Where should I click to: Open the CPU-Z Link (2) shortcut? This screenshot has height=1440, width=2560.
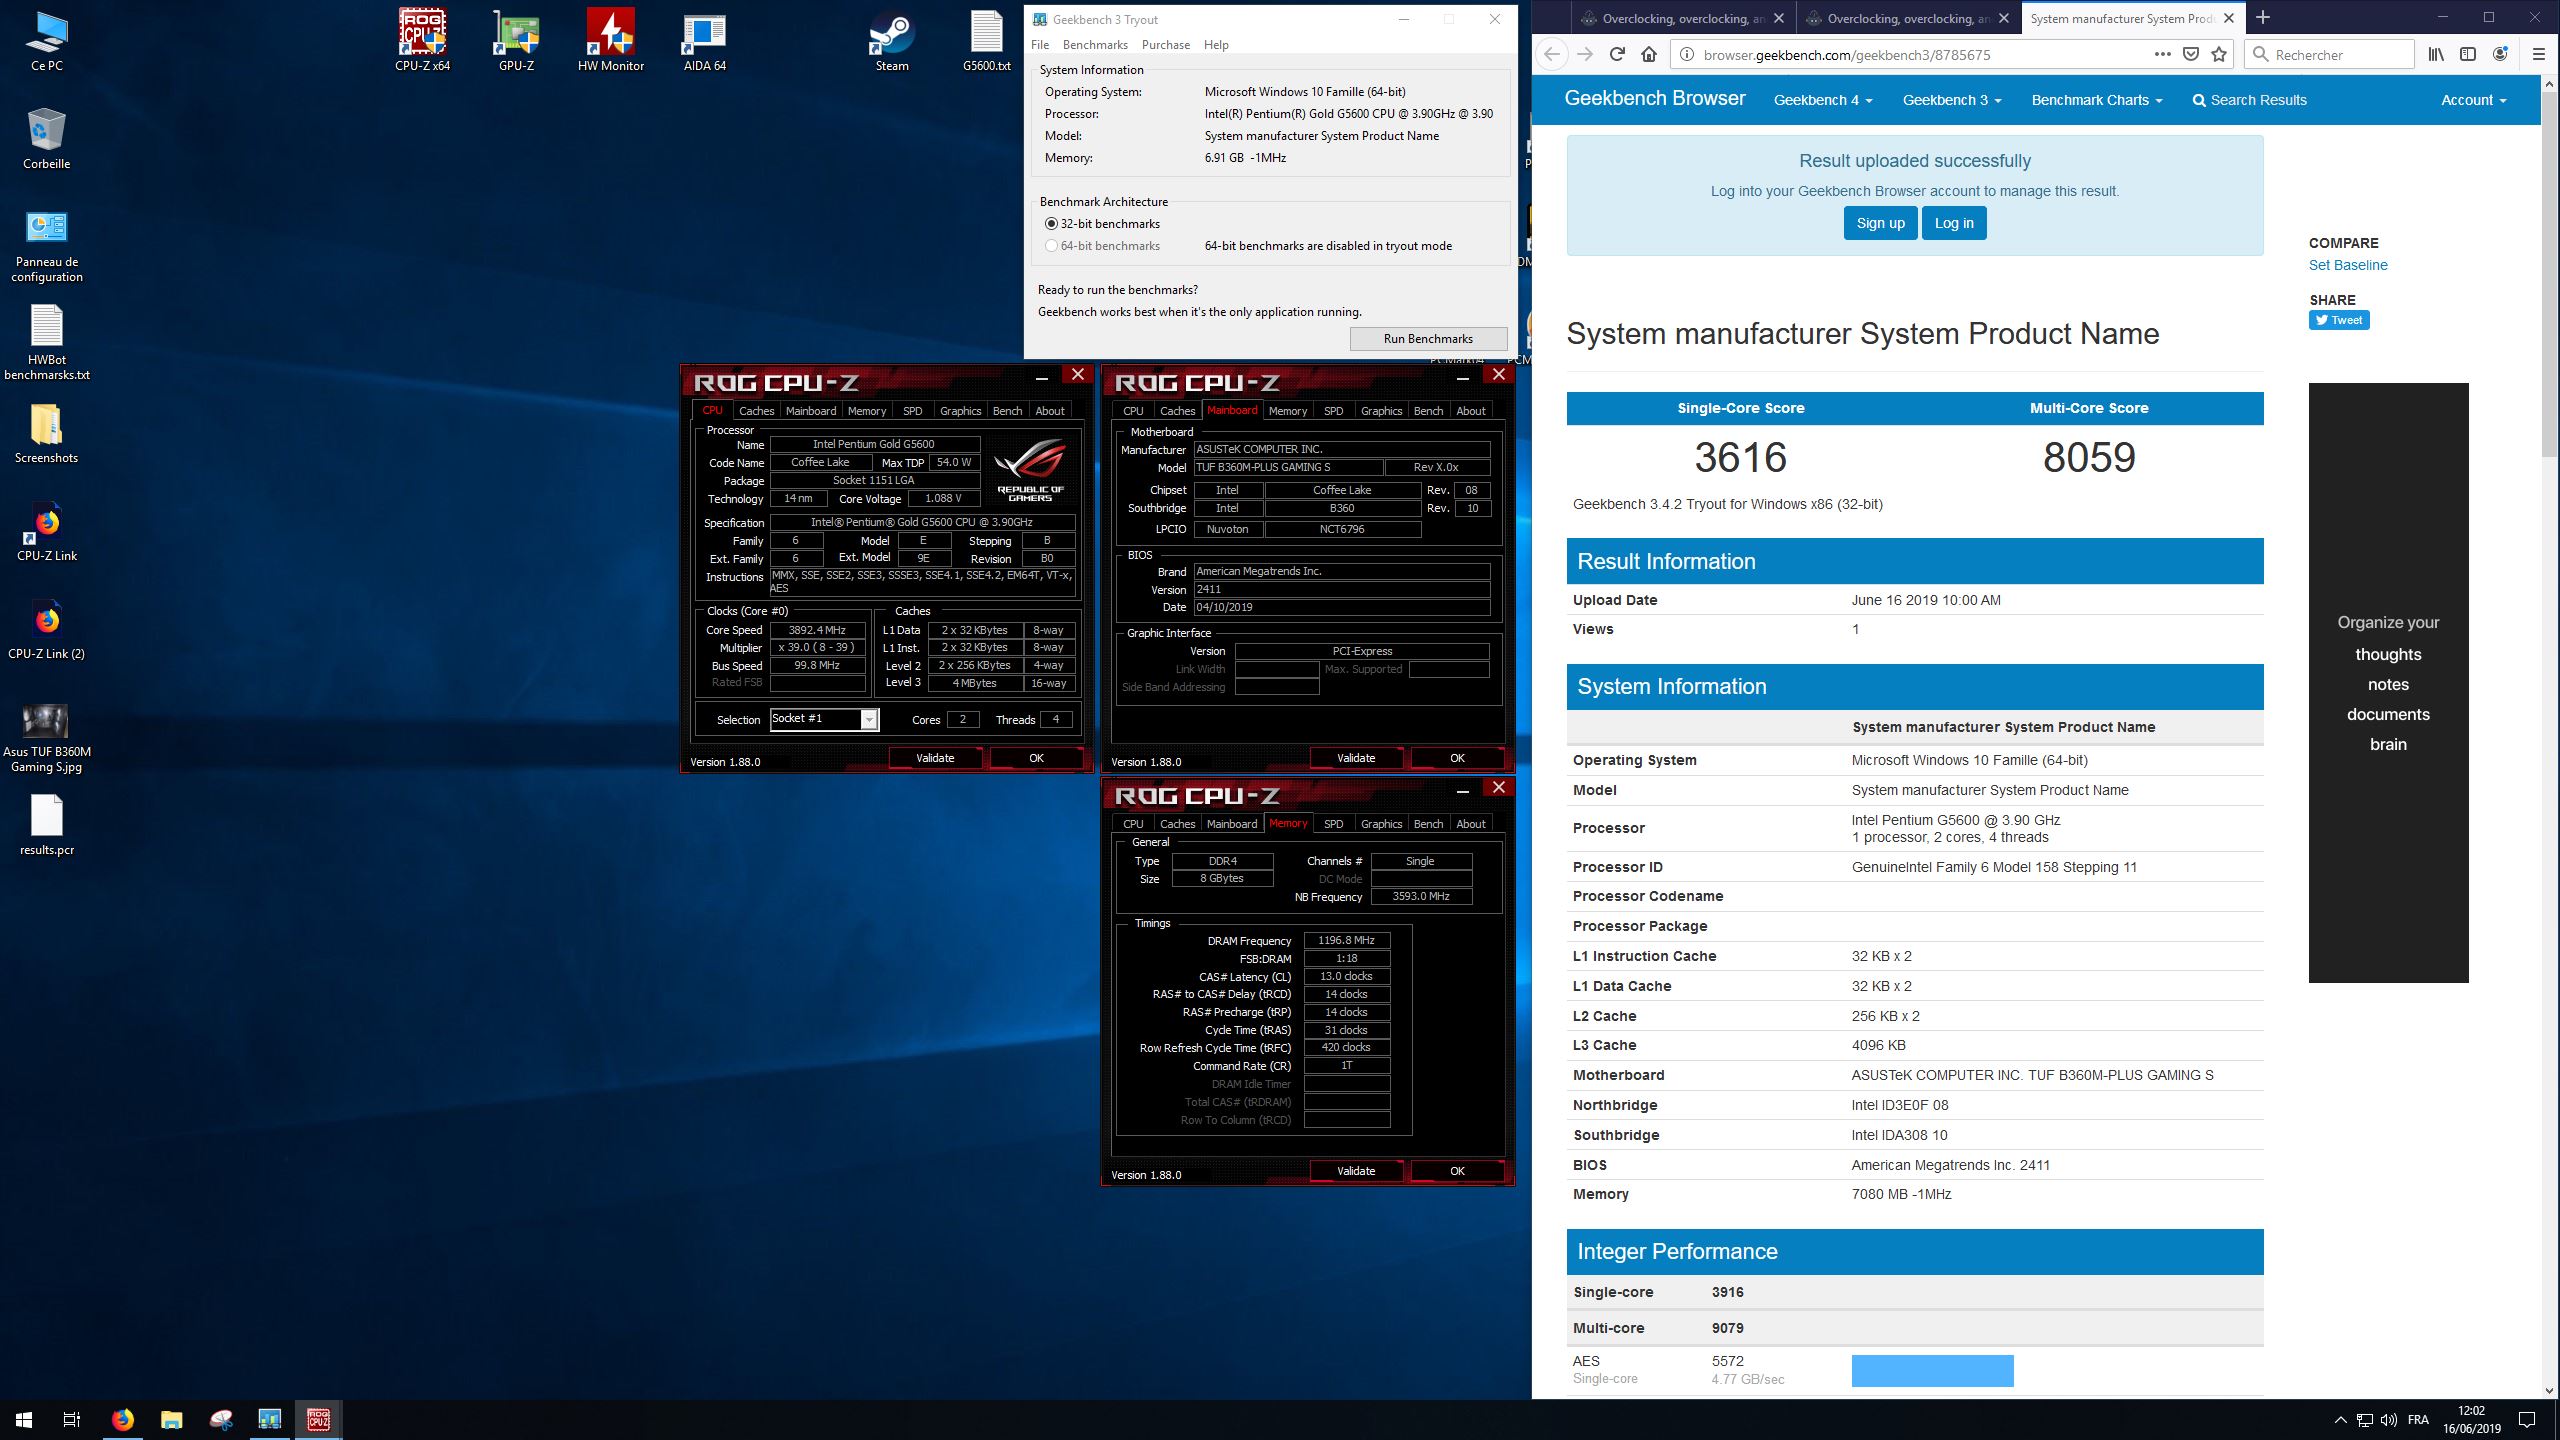point(46,629)
